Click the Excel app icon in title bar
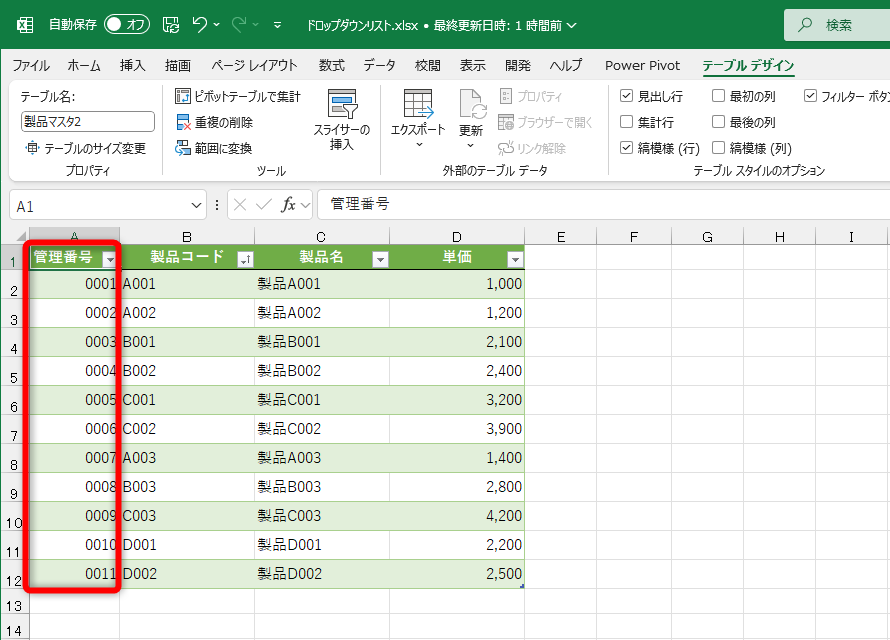Screen dimensions: 890x640 point(25,25)
